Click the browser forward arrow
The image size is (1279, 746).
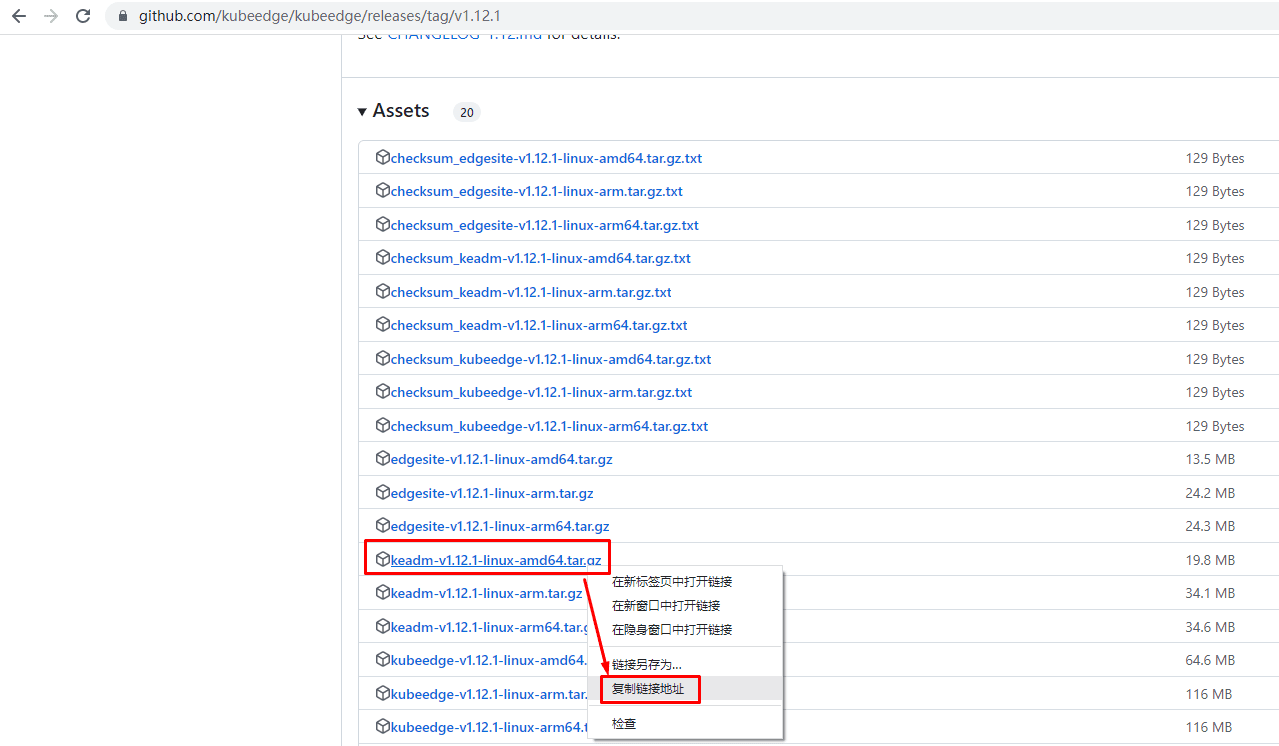click(51, 16)
